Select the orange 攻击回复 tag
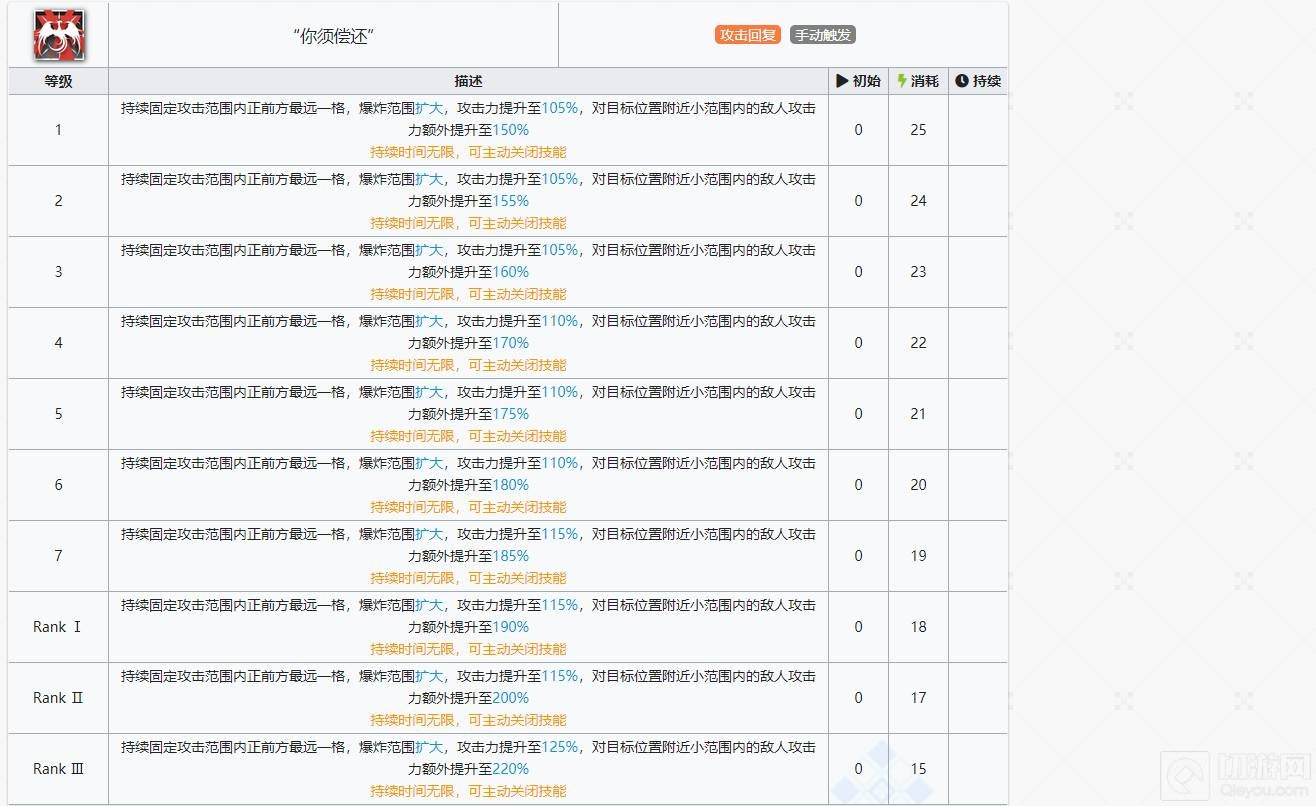This screenshot has height=806, width=1316. pyautogui.click(x=747, y=35)
